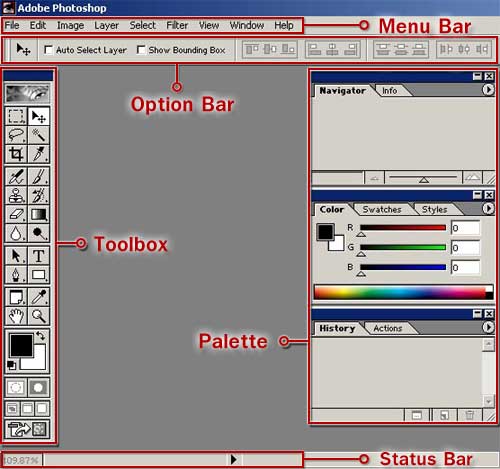Open the Color palette flyout menu
This screenshot has width=500, height=469.
[x=488, y=208]
